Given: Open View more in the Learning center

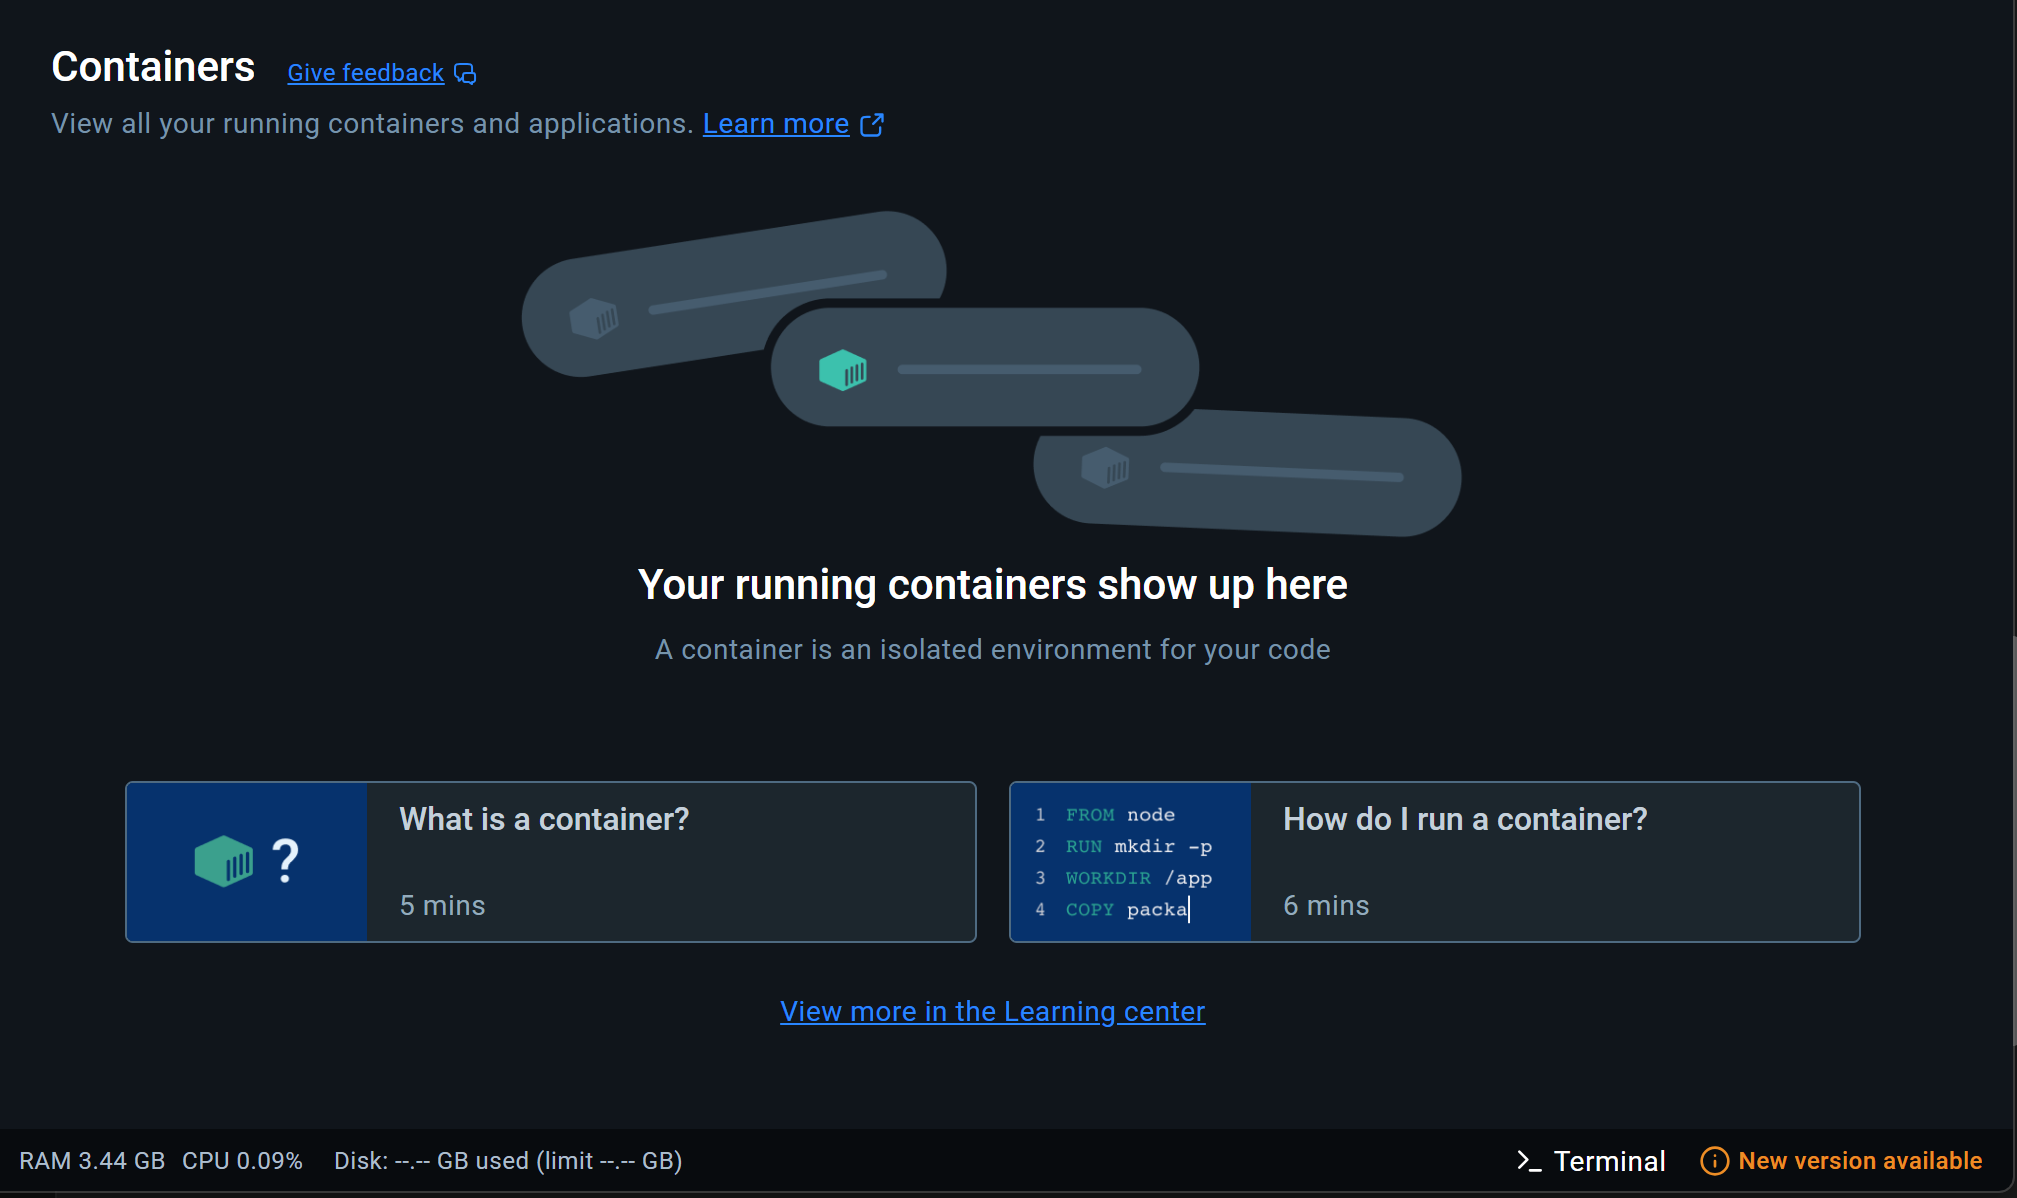Looking at the screenshot, I should [x=992, y=1012].
